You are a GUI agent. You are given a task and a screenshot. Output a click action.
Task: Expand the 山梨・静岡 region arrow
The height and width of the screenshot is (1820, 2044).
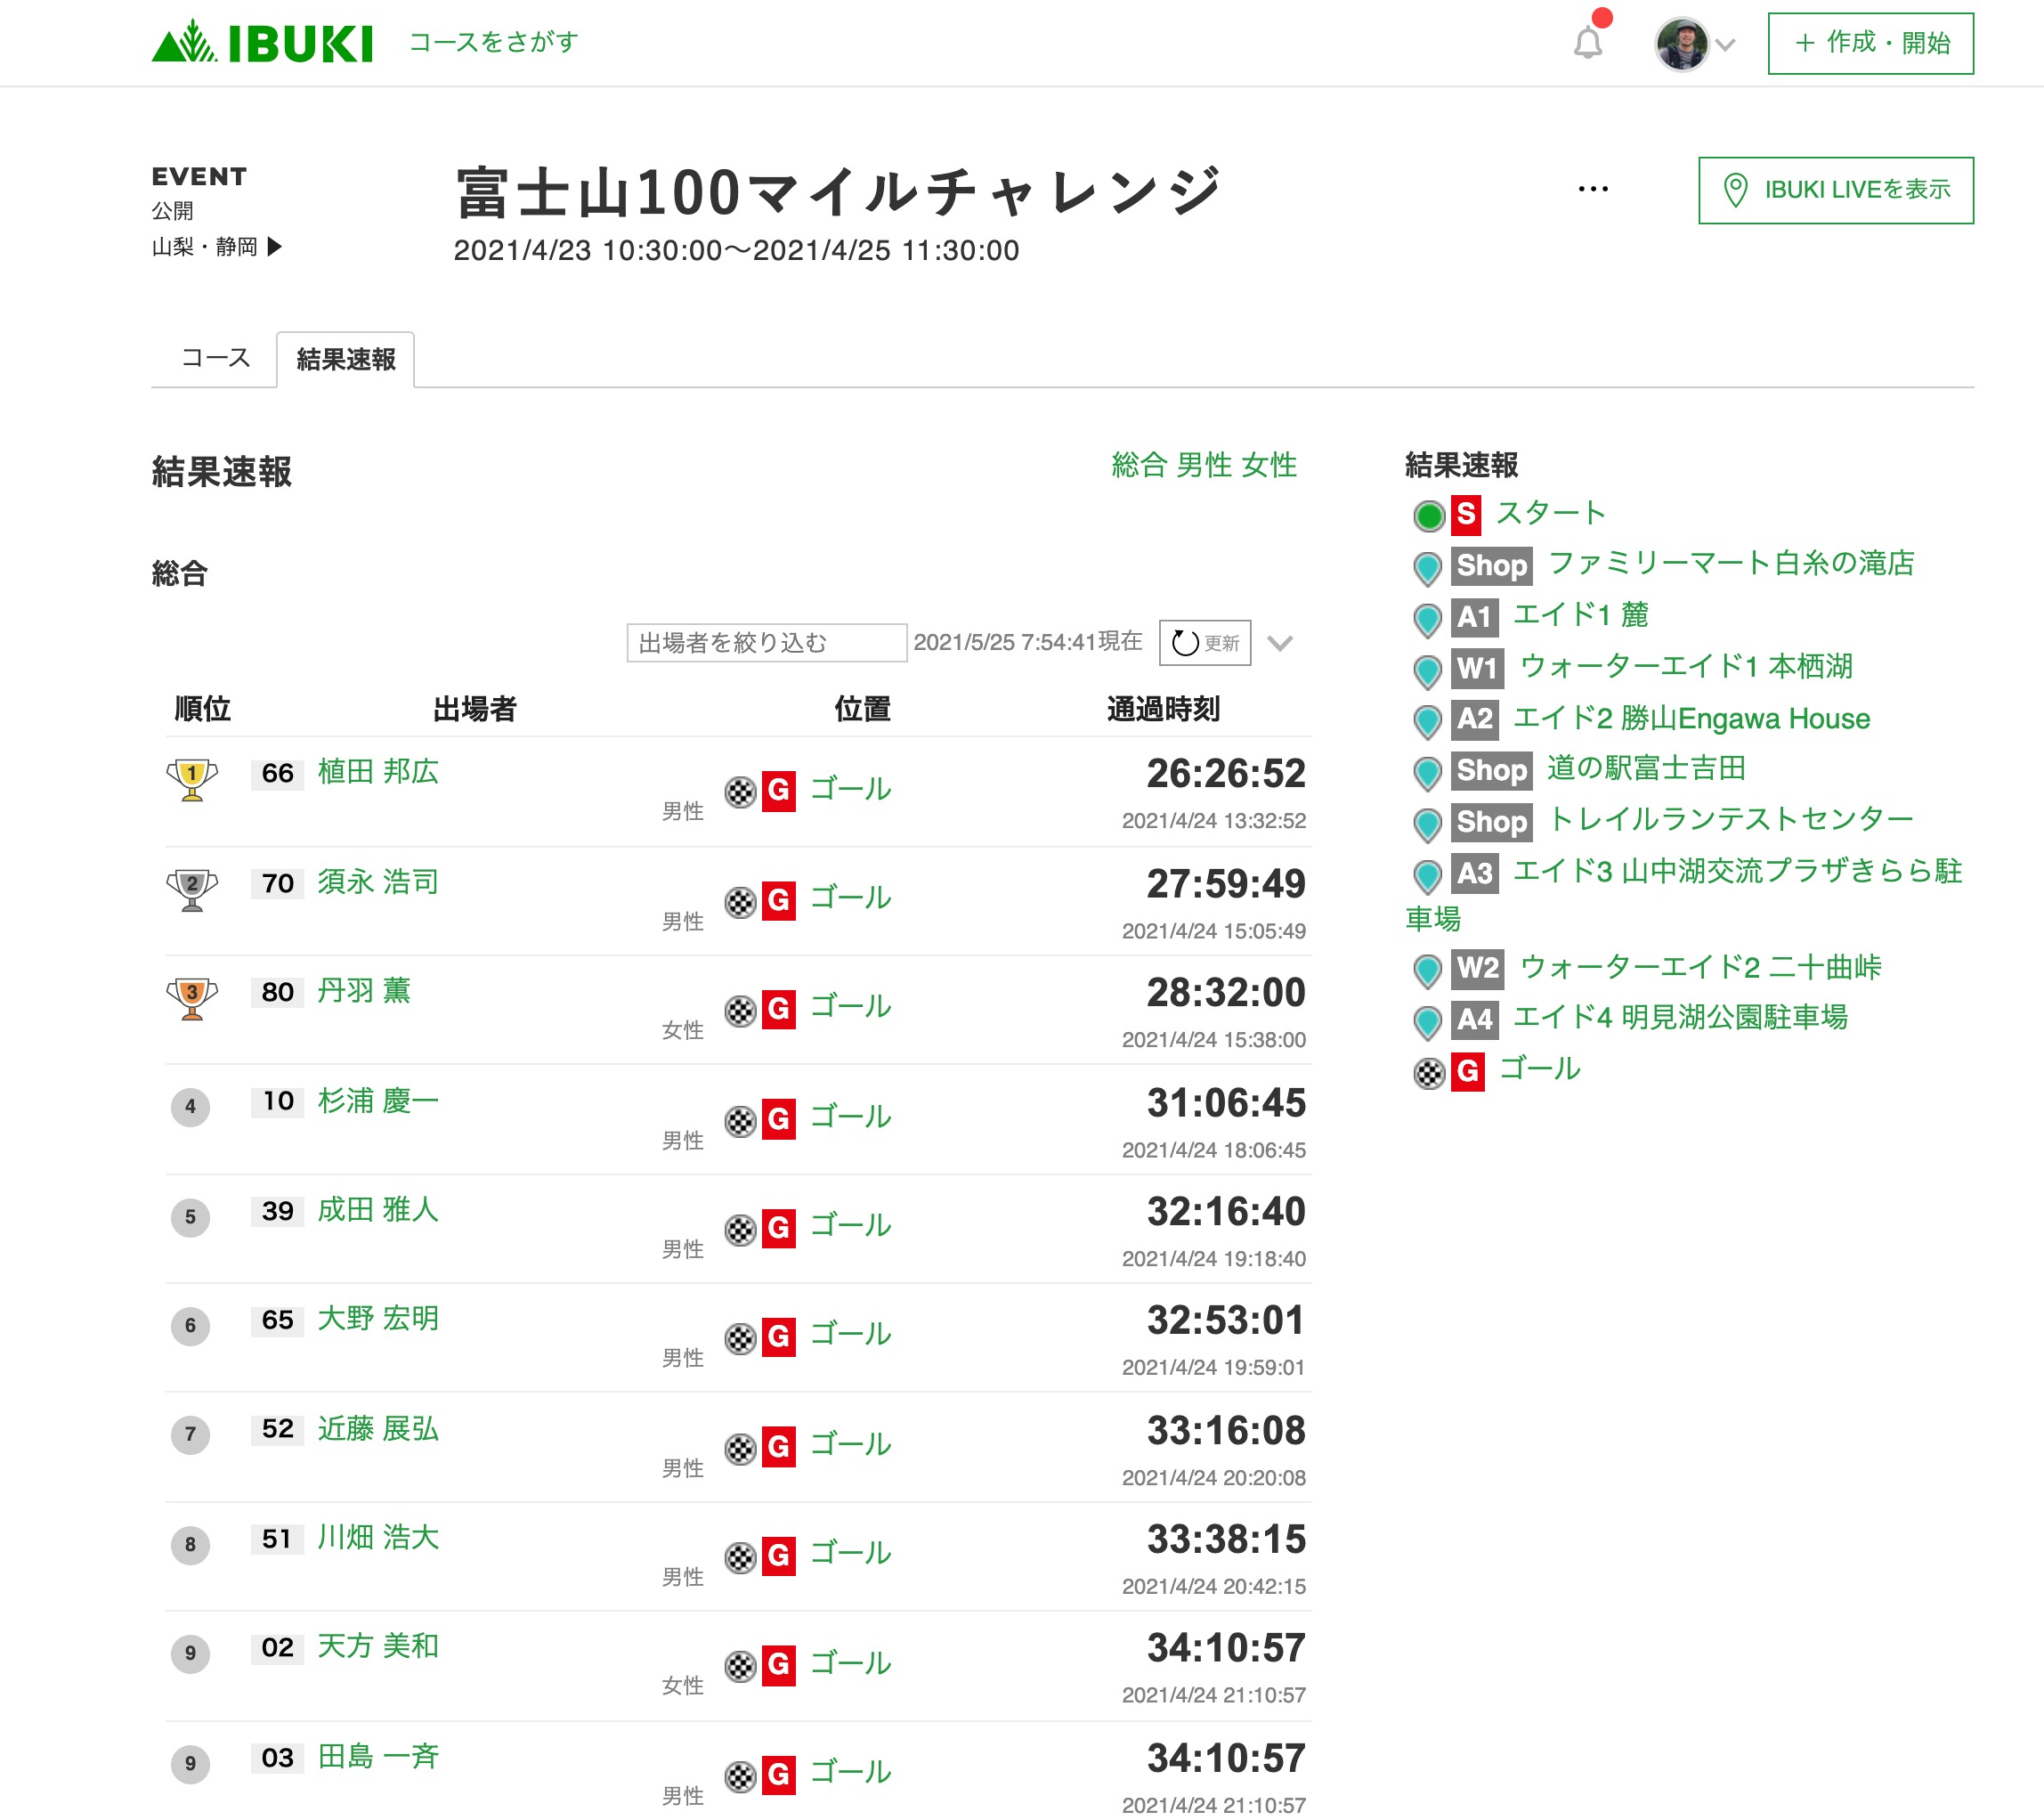(275, 246)
